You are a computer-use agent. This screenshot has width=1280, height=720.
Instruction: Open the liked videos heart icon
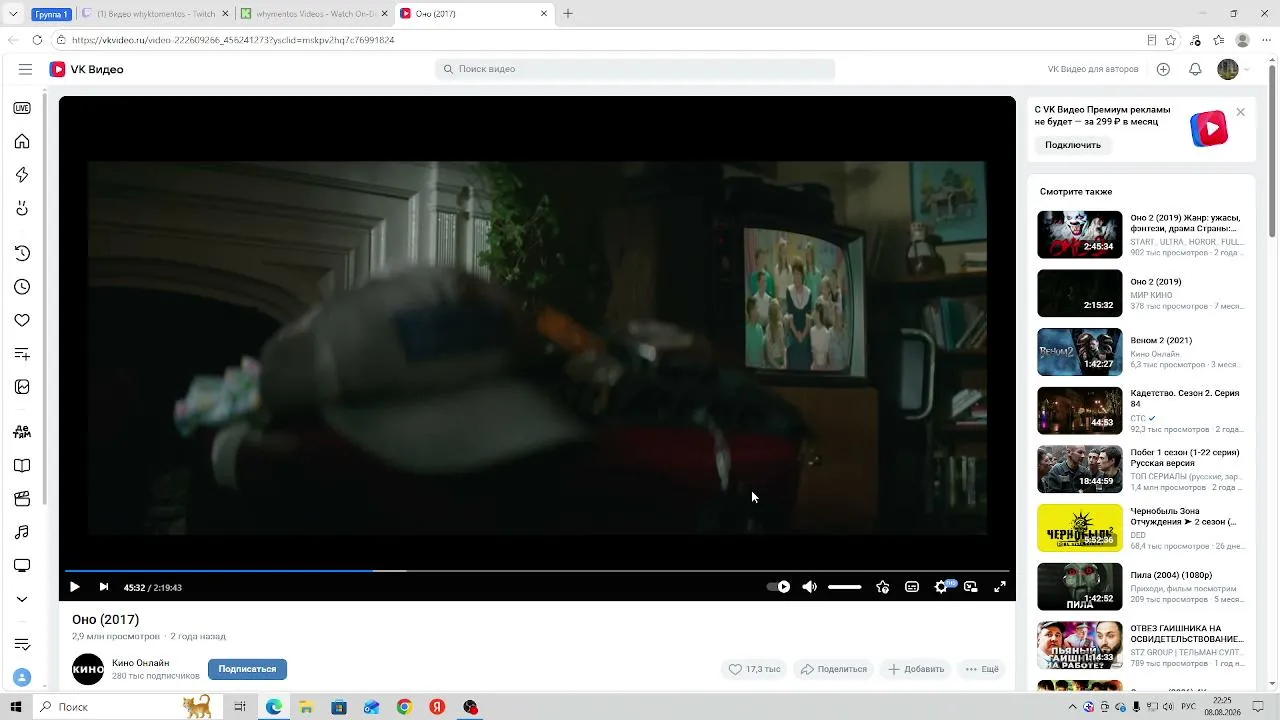pyautogui.click(x=22, y=320)
